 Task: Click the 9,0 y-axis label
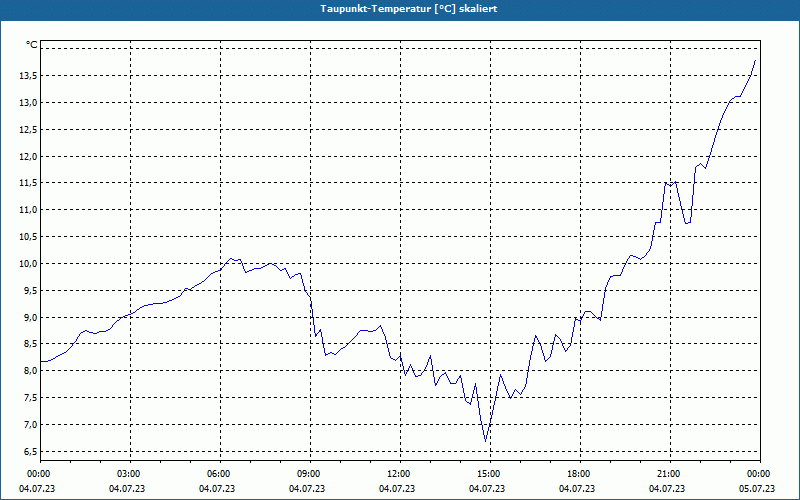(30, 317)
